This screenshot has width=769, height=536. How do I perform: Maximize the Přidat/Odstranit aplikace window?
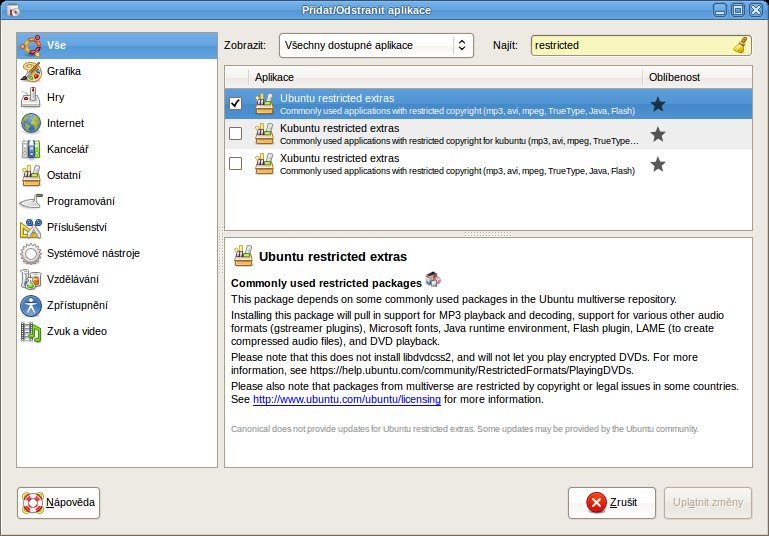[738, 10]
